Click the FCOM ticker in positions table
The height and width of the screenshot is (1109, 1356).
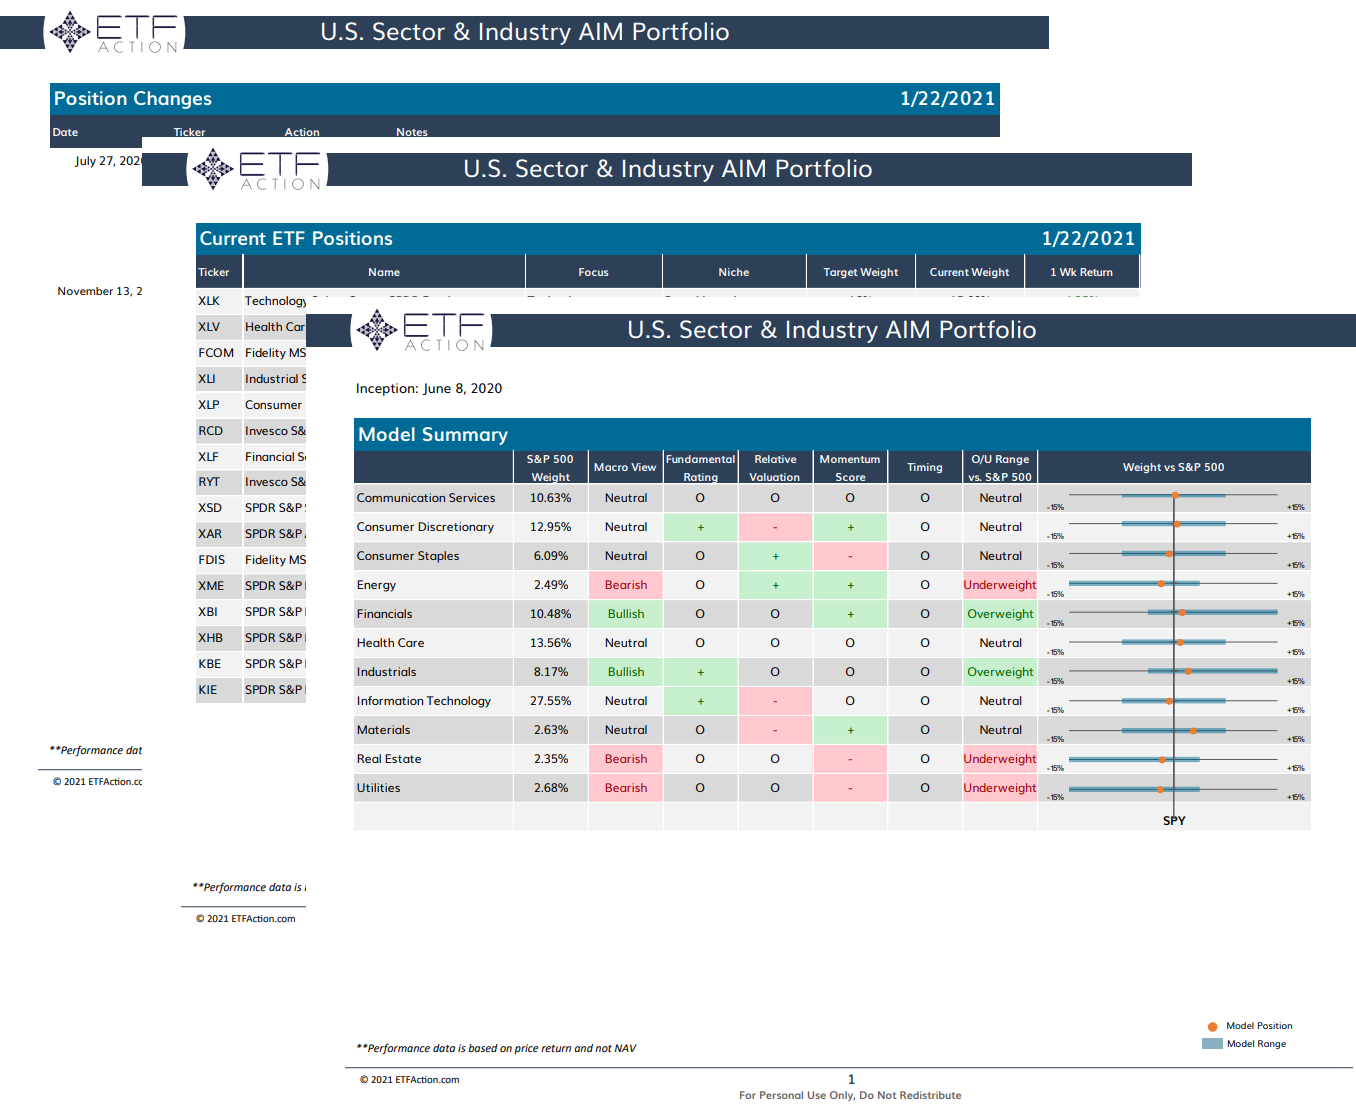click(216, 353)
